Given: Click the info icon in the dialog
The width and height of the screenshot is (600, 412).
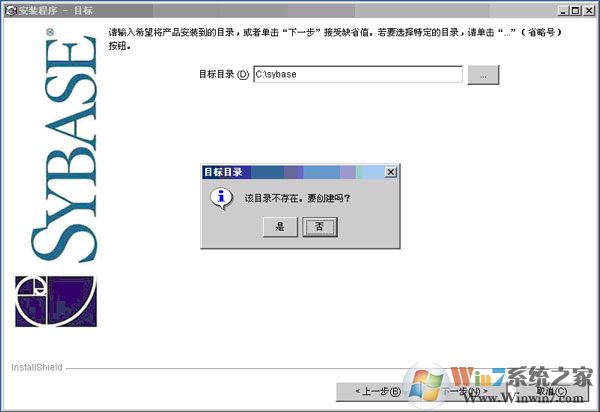Looking at the screenshot, I should pos(221,199).
